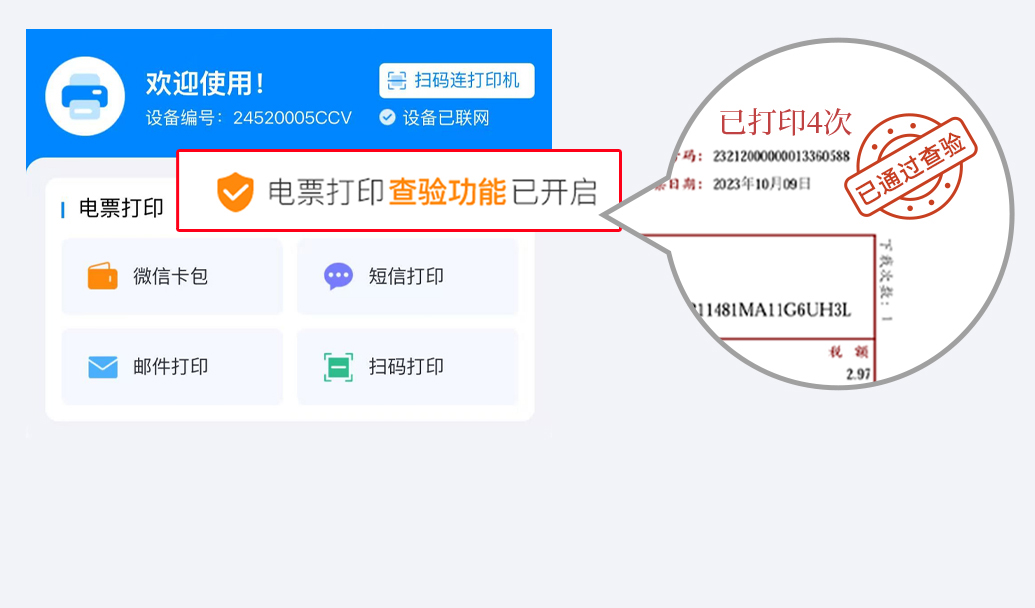Click the green scan frame icon
The width and height of the screenshot is (1035, 608).
[339, 367]
